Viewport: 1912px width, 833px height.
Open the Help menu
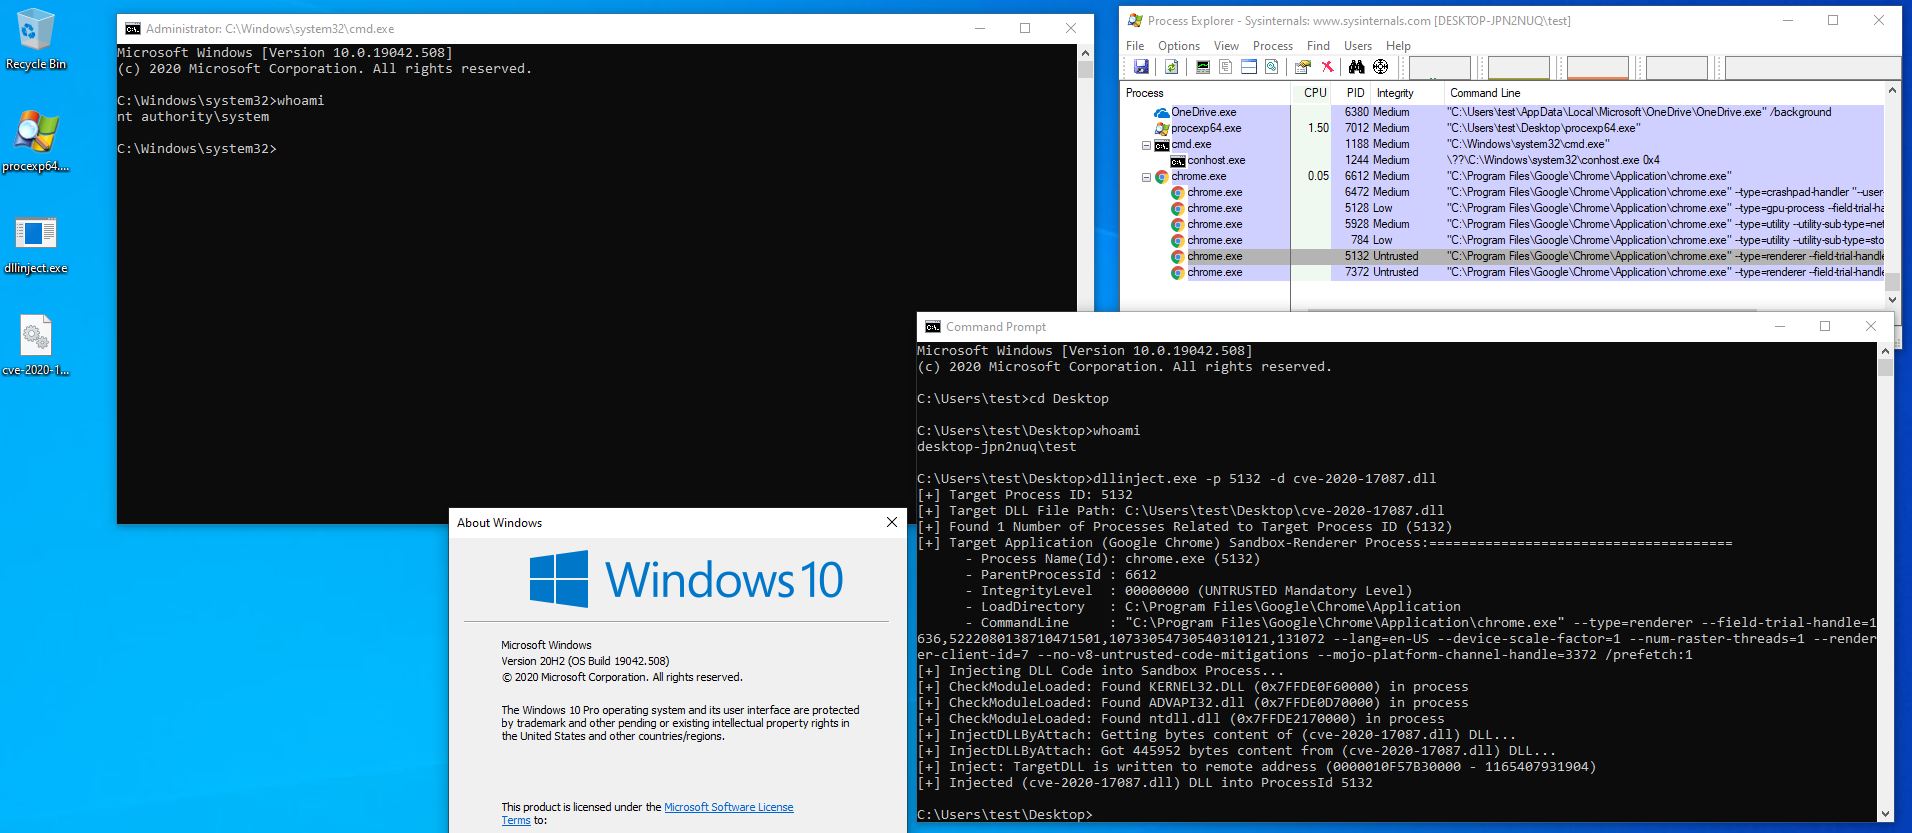click(1398, 46)
